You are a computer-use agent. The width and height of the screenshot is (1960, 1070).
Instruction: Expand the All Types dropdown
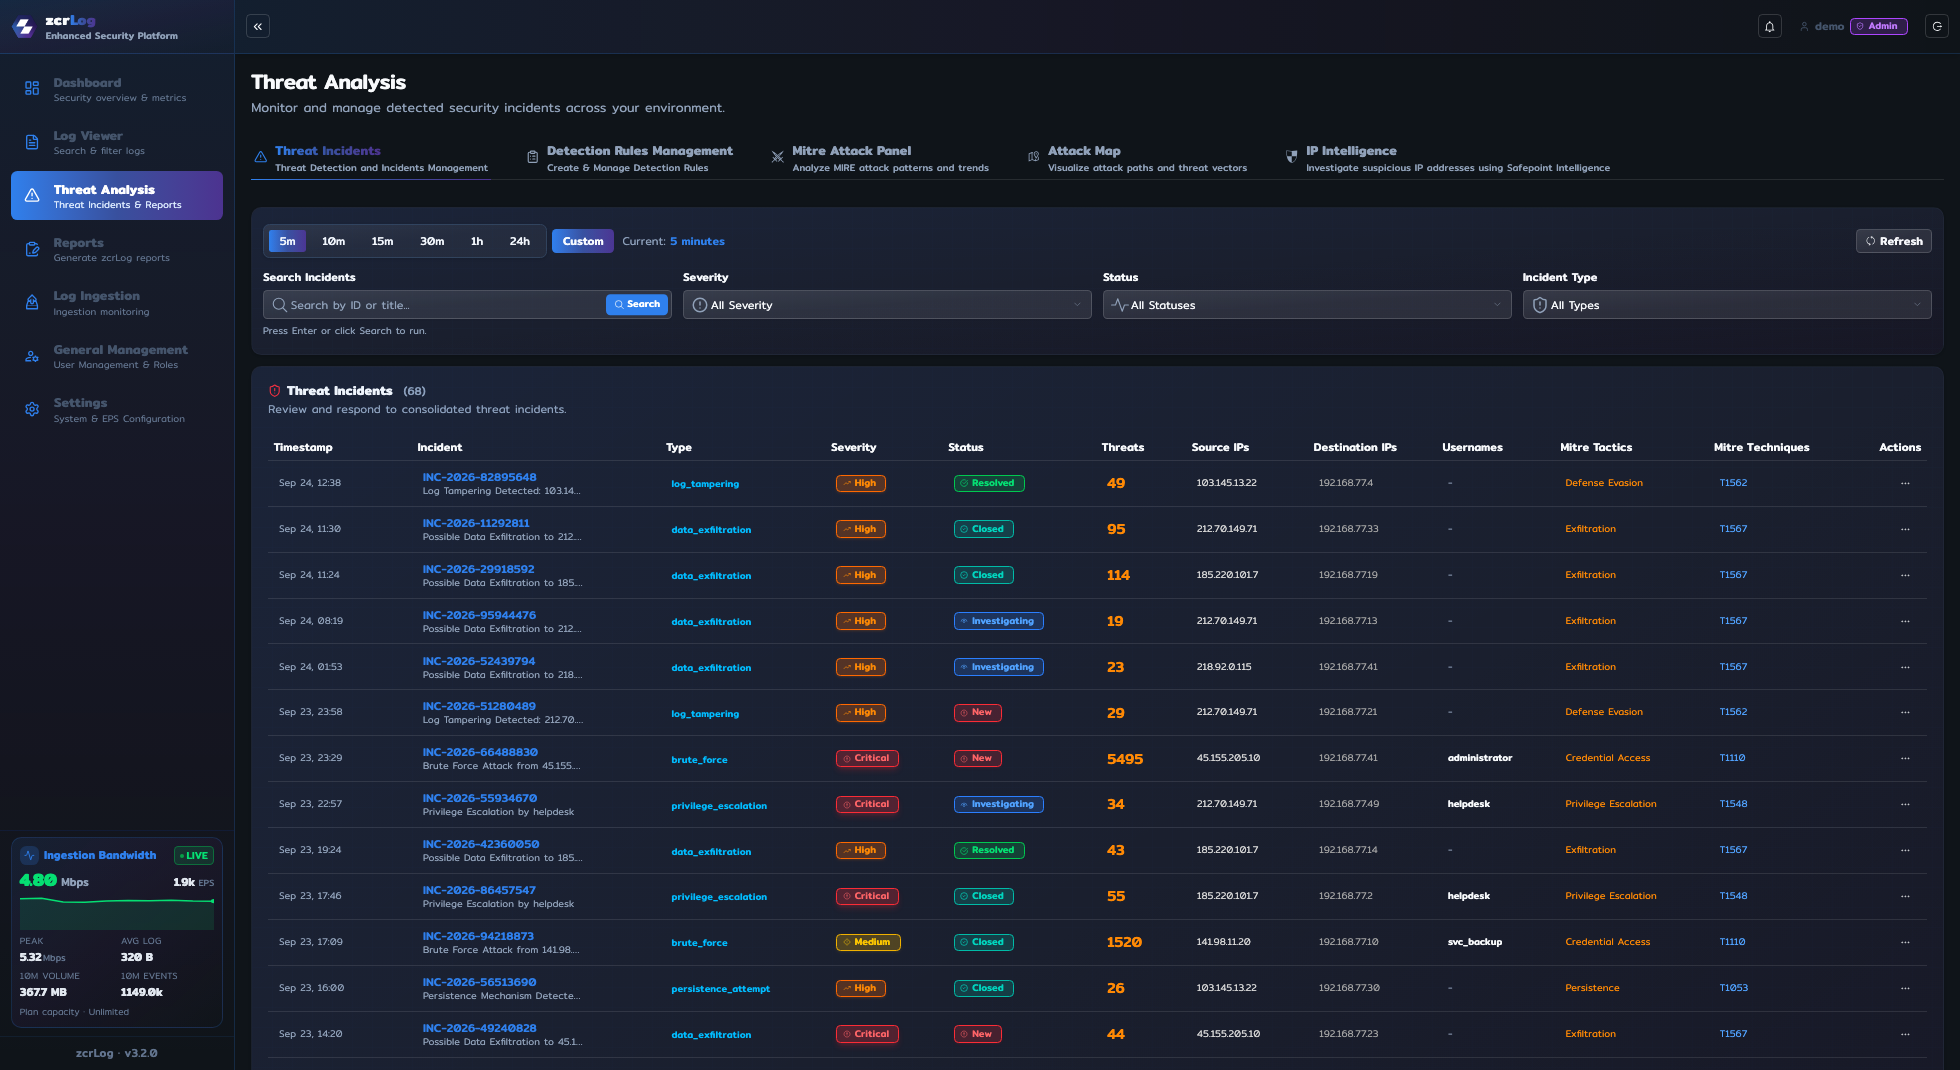(x=1727, y=305)
